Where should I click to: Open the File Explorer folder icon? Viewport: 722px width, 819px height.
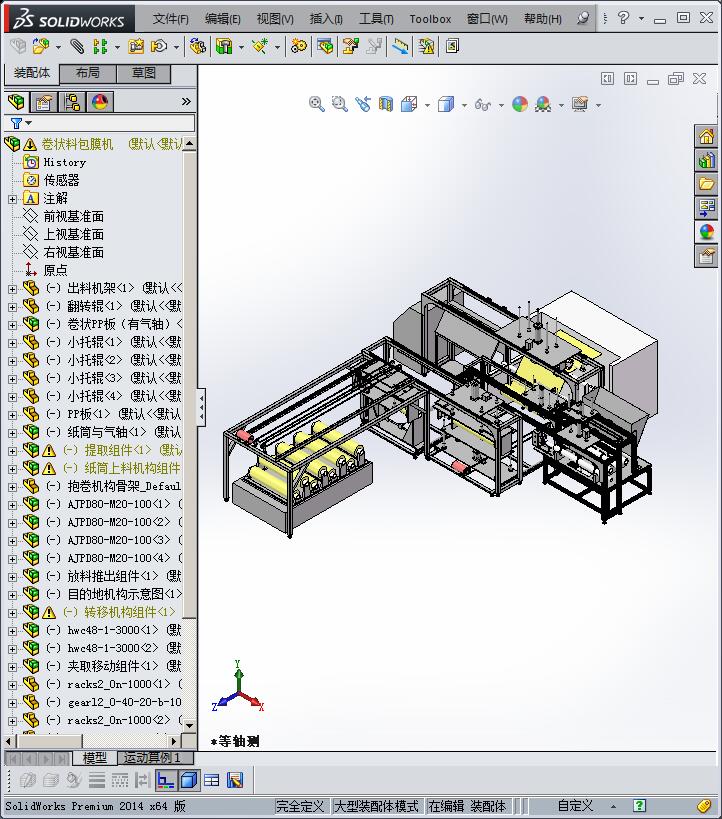[706, 184]
